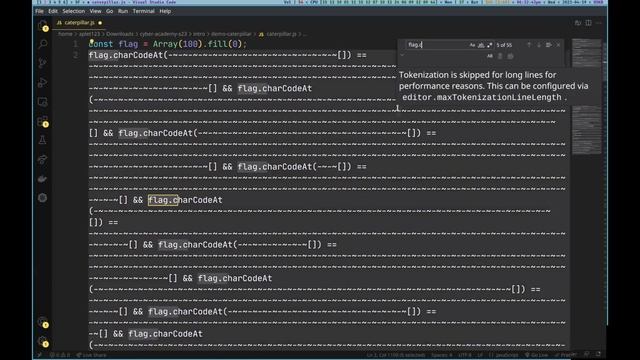Open editor More Actions ellipsis

(x=599, y=23)
